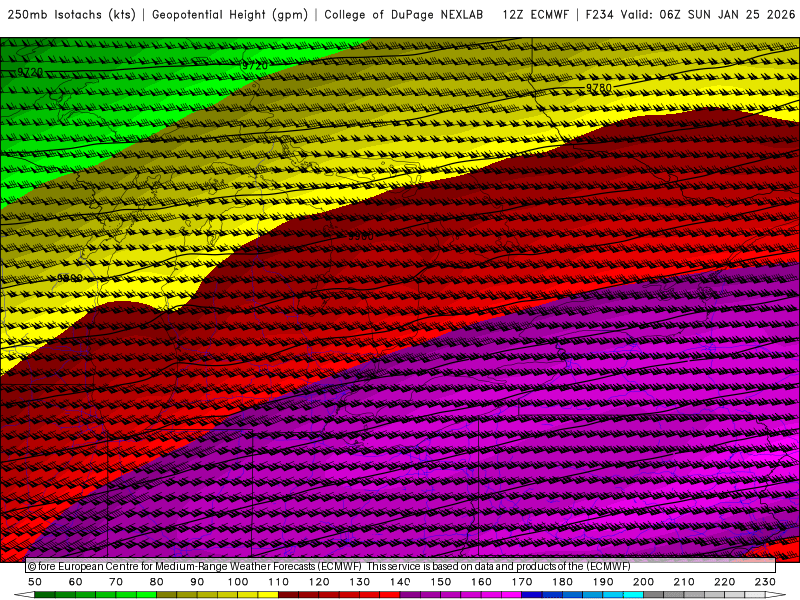This screenshot has height=600, width=800.
Task: Click the darkest green swatch at the legend start
Action: (x=45, y=595)
